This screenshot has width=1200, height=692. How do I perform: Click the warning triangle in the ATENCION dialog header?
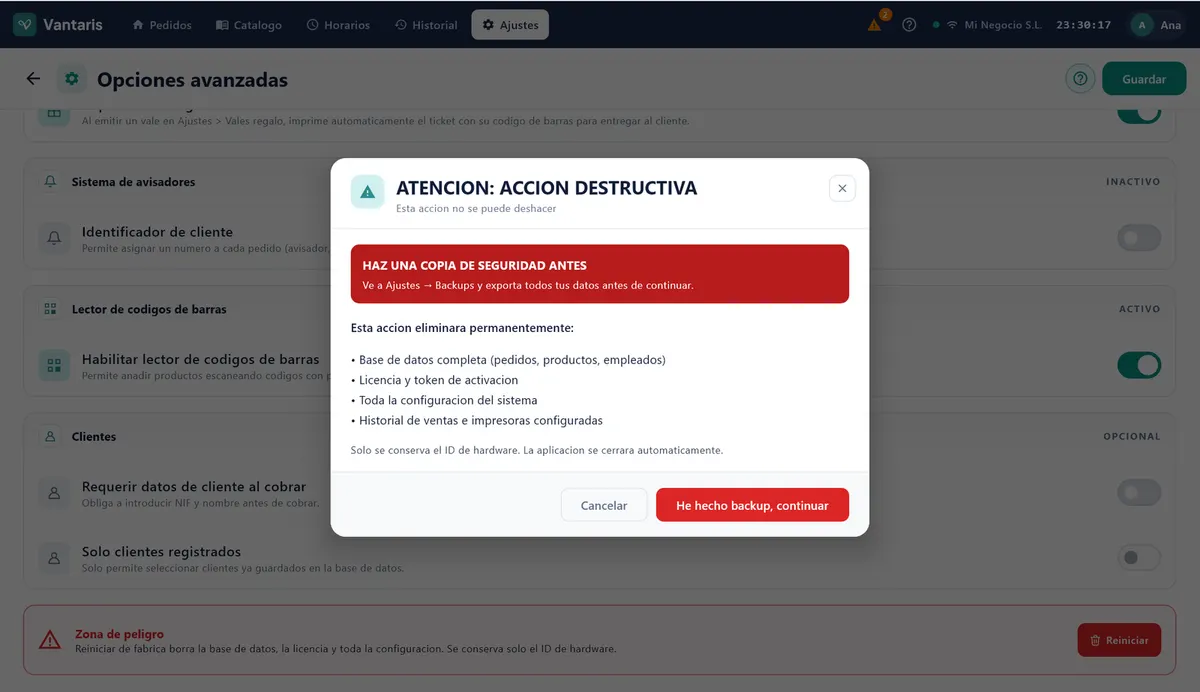point(368,192)
